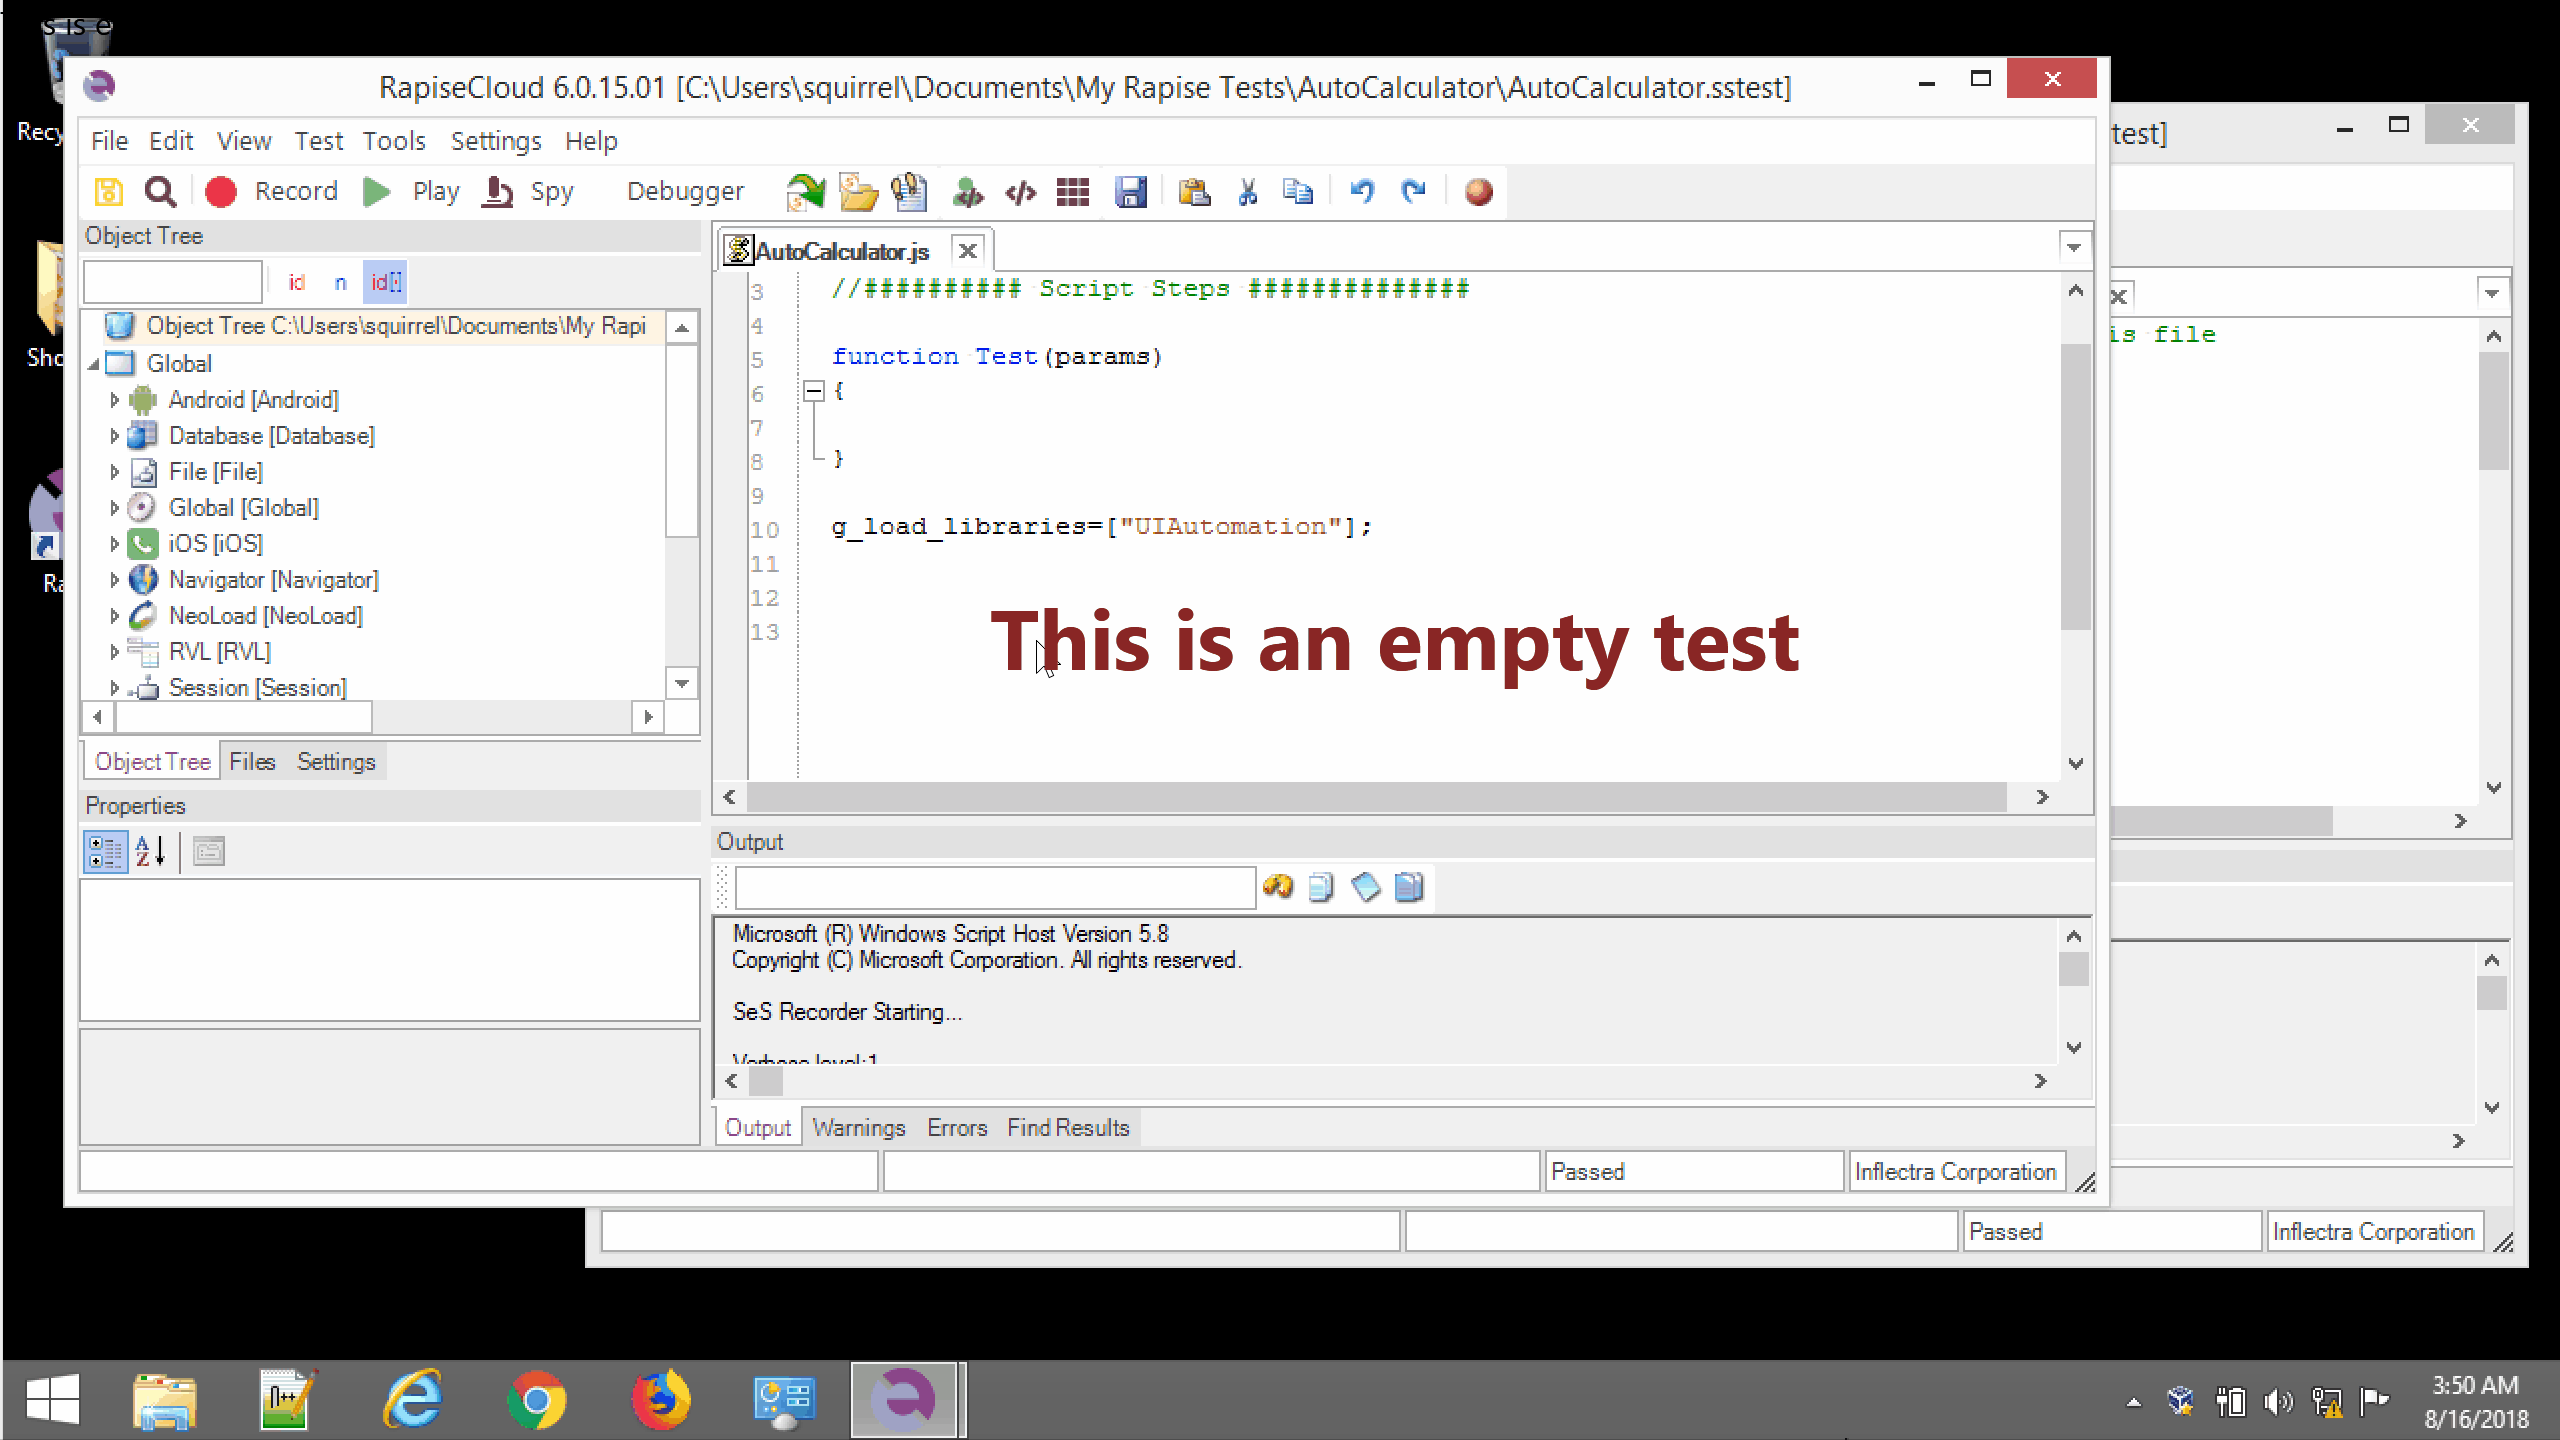Viewport: 2560px width, 1440px height.
Task: Toggle categorized view in Properties panel
Action: pos(104,852)
